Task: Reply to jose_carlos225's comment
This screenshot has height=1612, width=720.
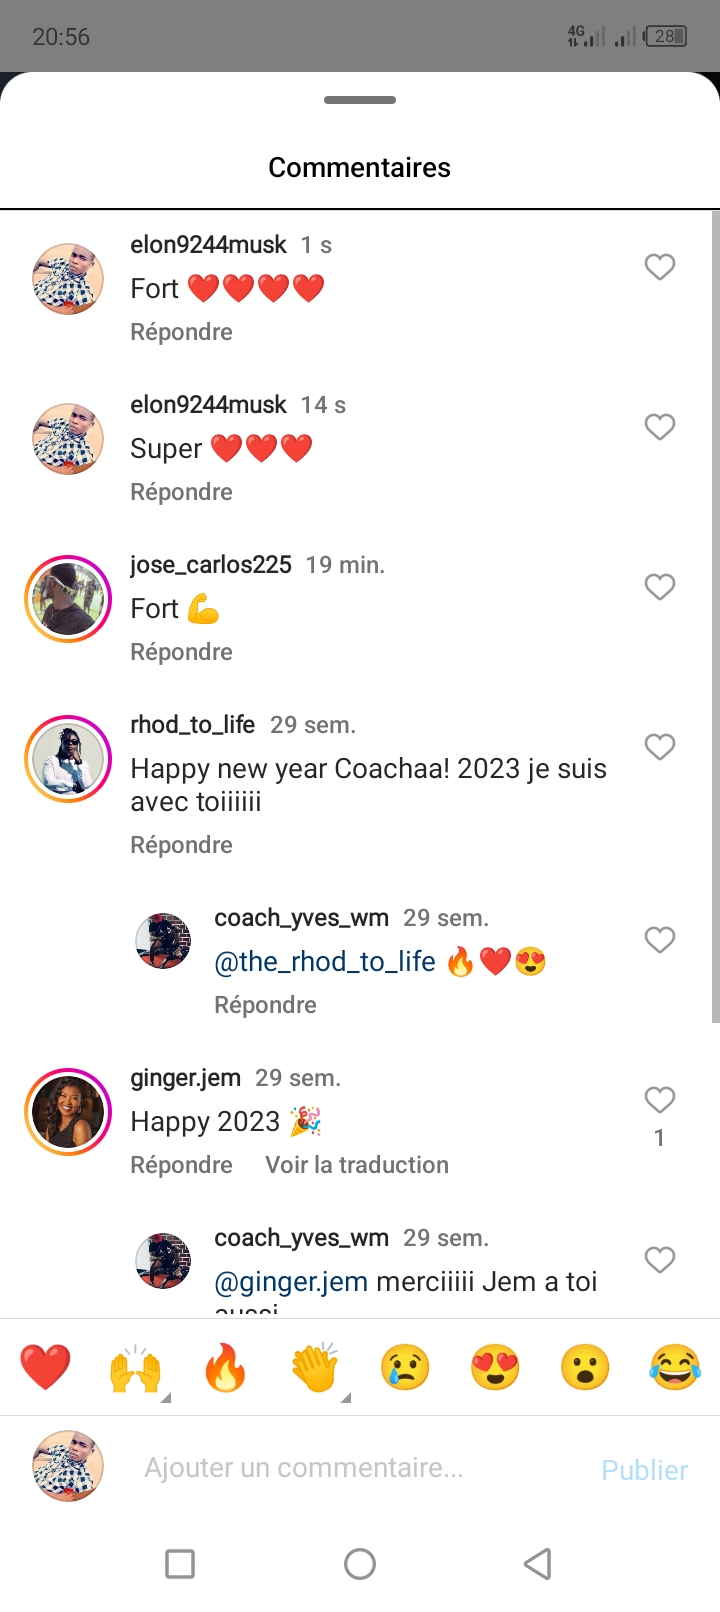Action: (x=181, y=652)
